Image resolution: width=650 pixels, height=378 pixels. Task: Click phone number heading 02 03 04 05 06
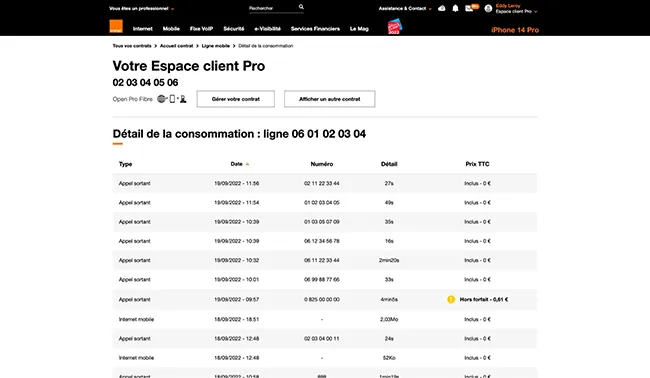145,82
